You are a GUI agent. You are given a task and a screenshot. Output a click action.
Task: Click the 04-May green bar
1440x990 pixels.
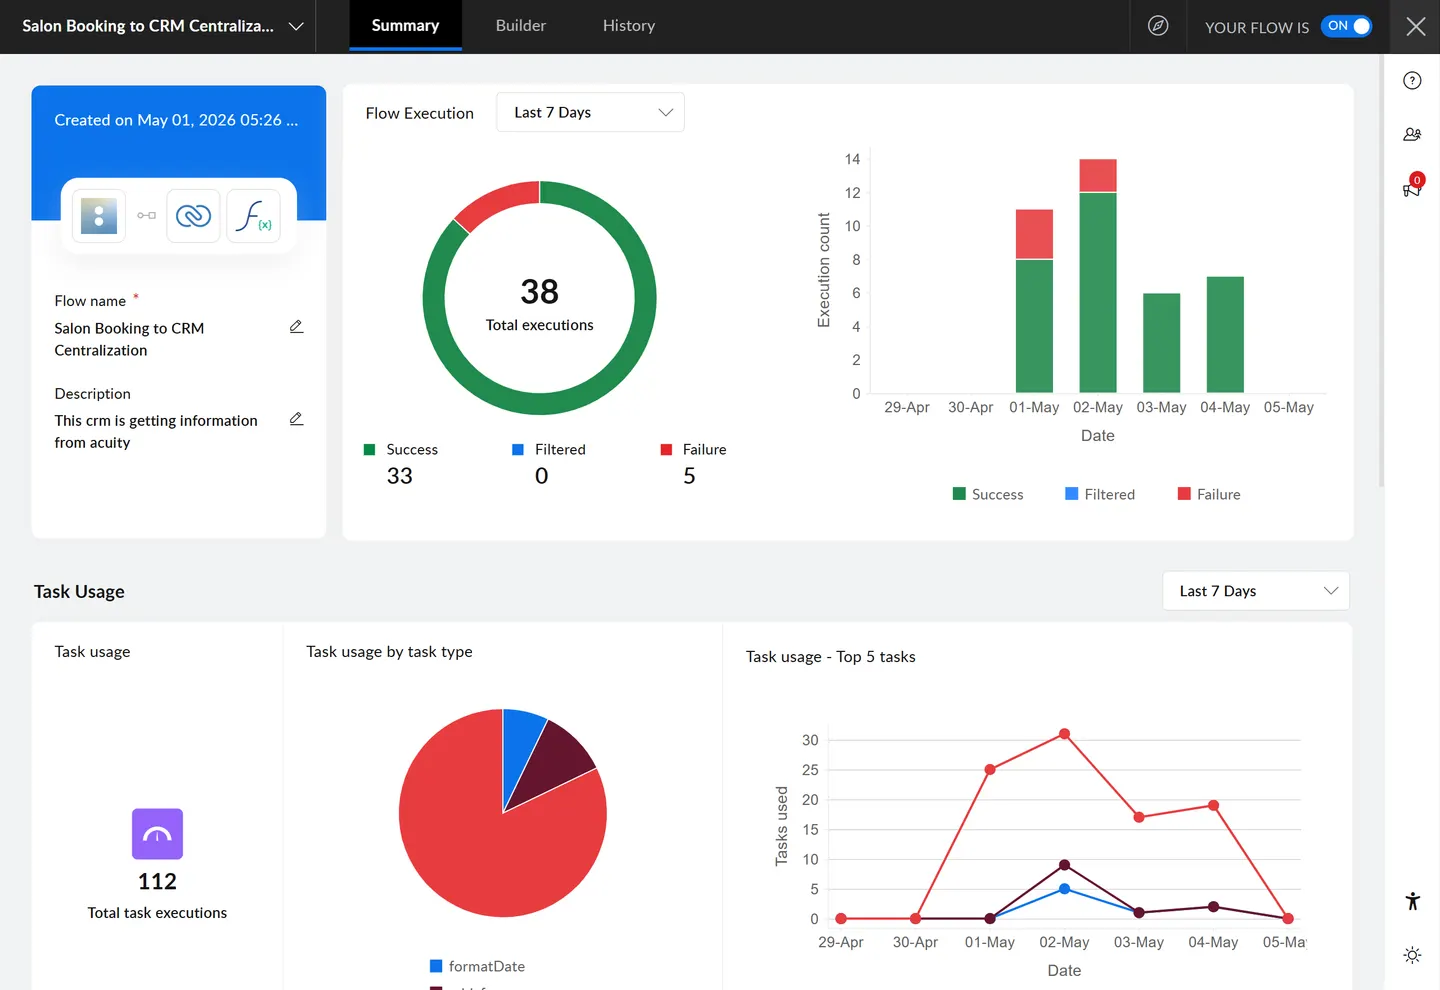pos(1225,334)
